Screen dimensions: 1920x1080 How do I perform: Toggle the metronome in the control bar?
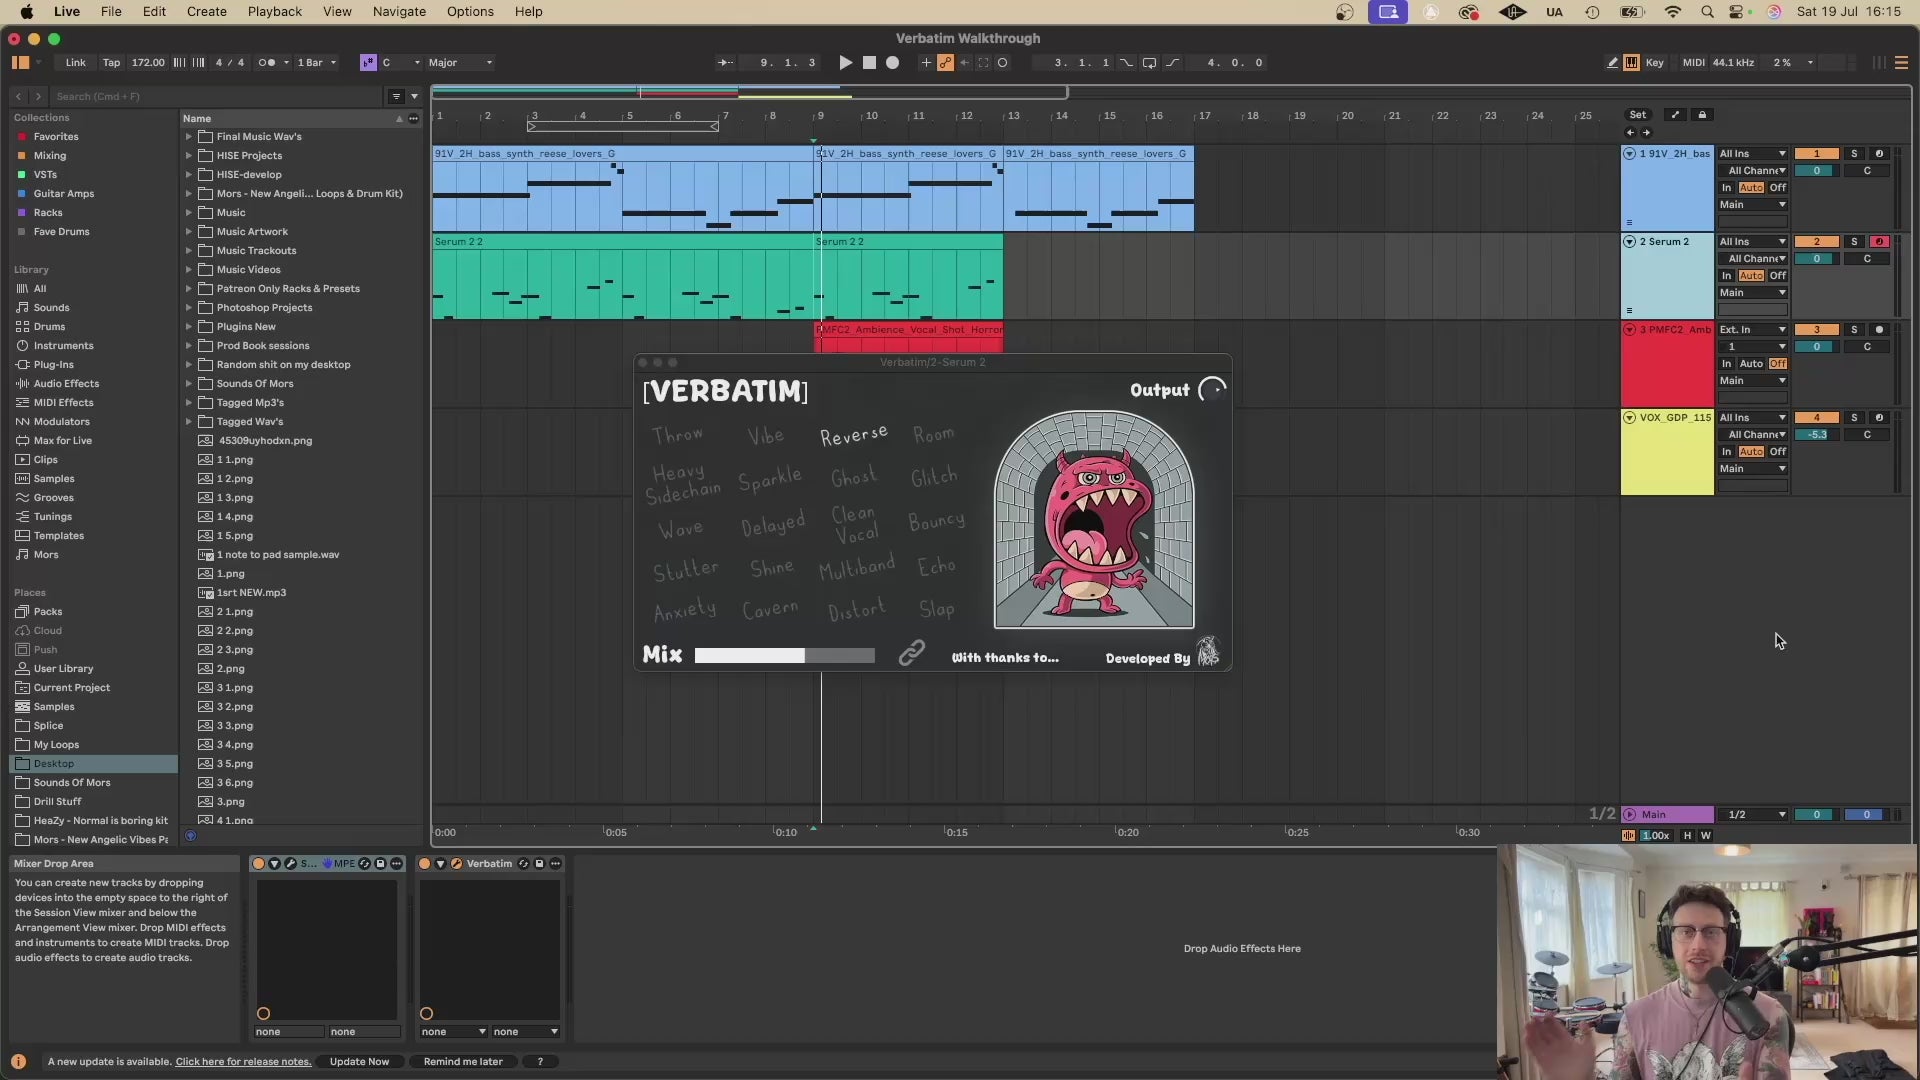coord(267,63)
